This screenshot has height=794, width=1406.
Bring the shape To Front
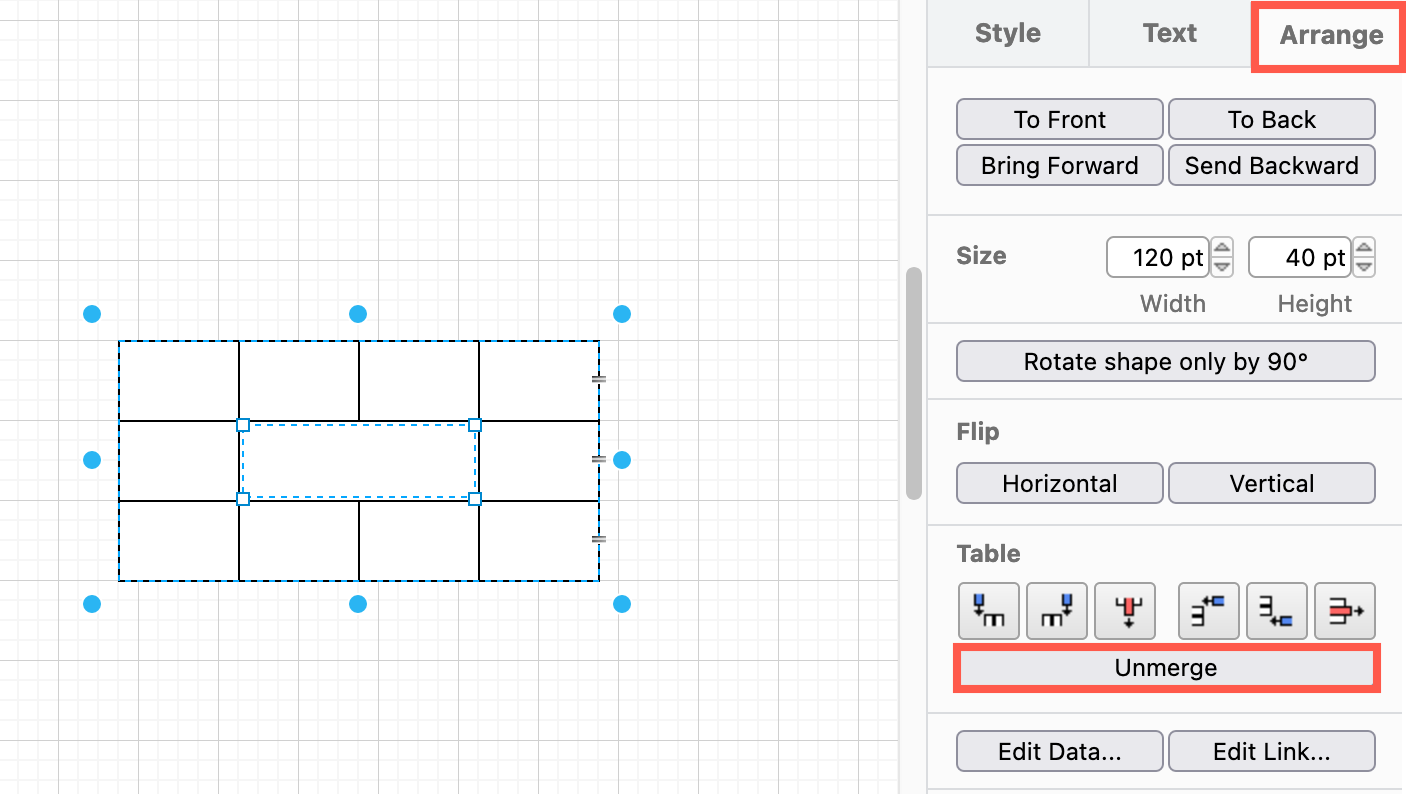[x=1059, y=119]
